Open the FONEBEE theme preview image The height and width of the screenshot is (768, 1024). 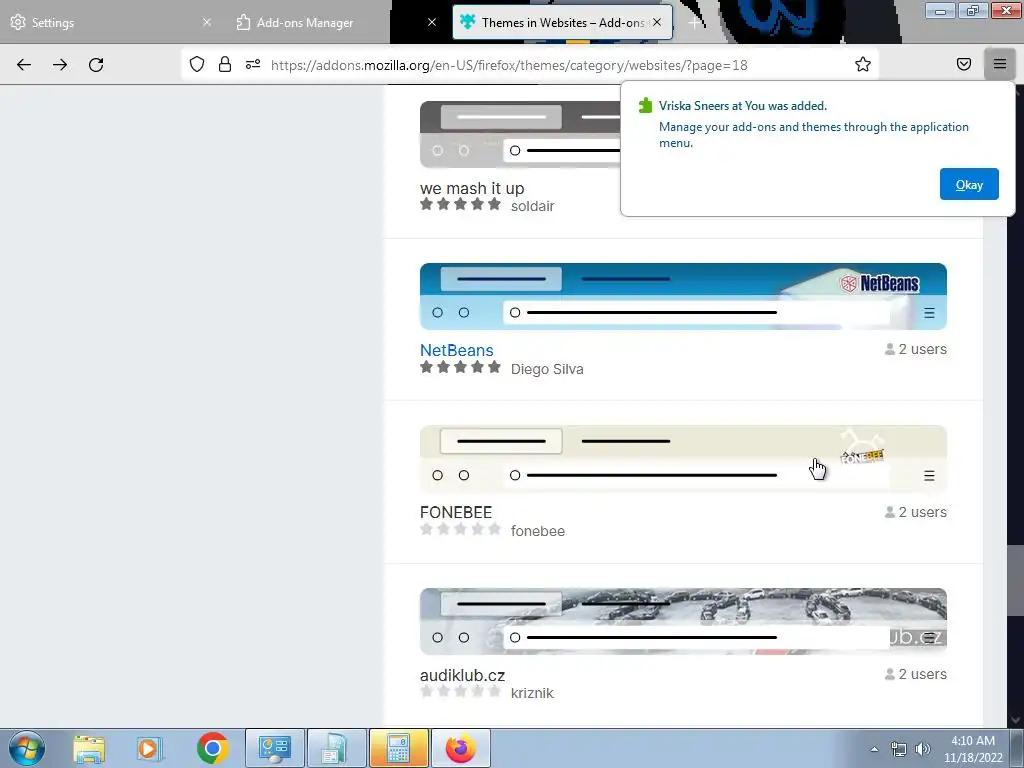coord(683,458)
